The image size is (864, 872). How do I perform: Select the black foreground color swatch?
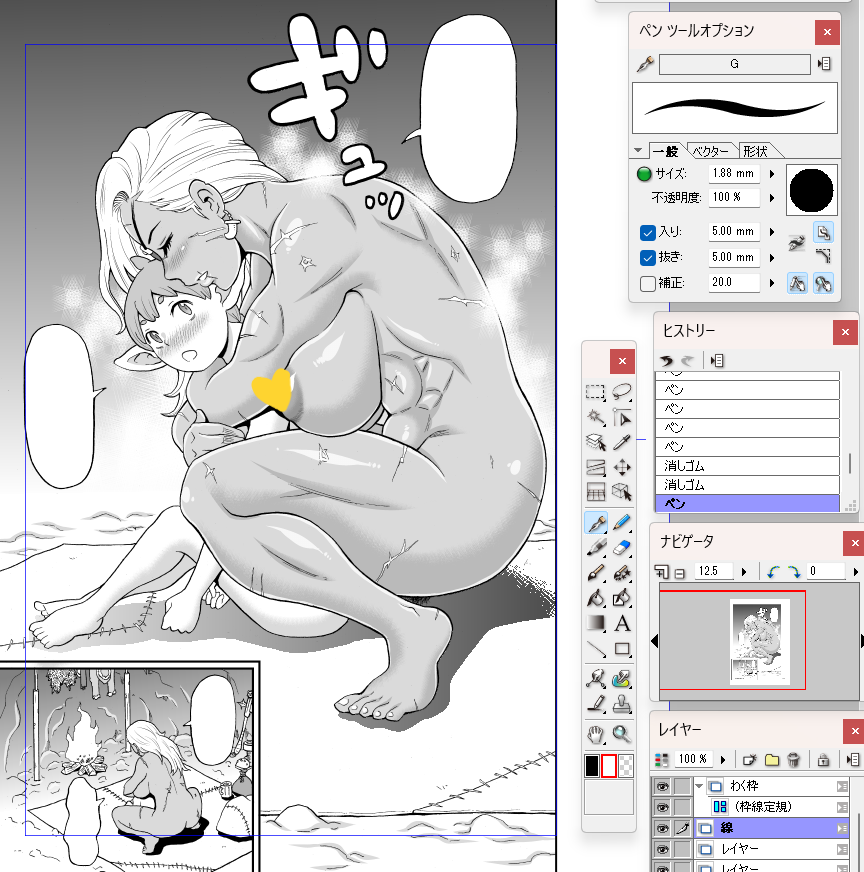coord(592,766)
